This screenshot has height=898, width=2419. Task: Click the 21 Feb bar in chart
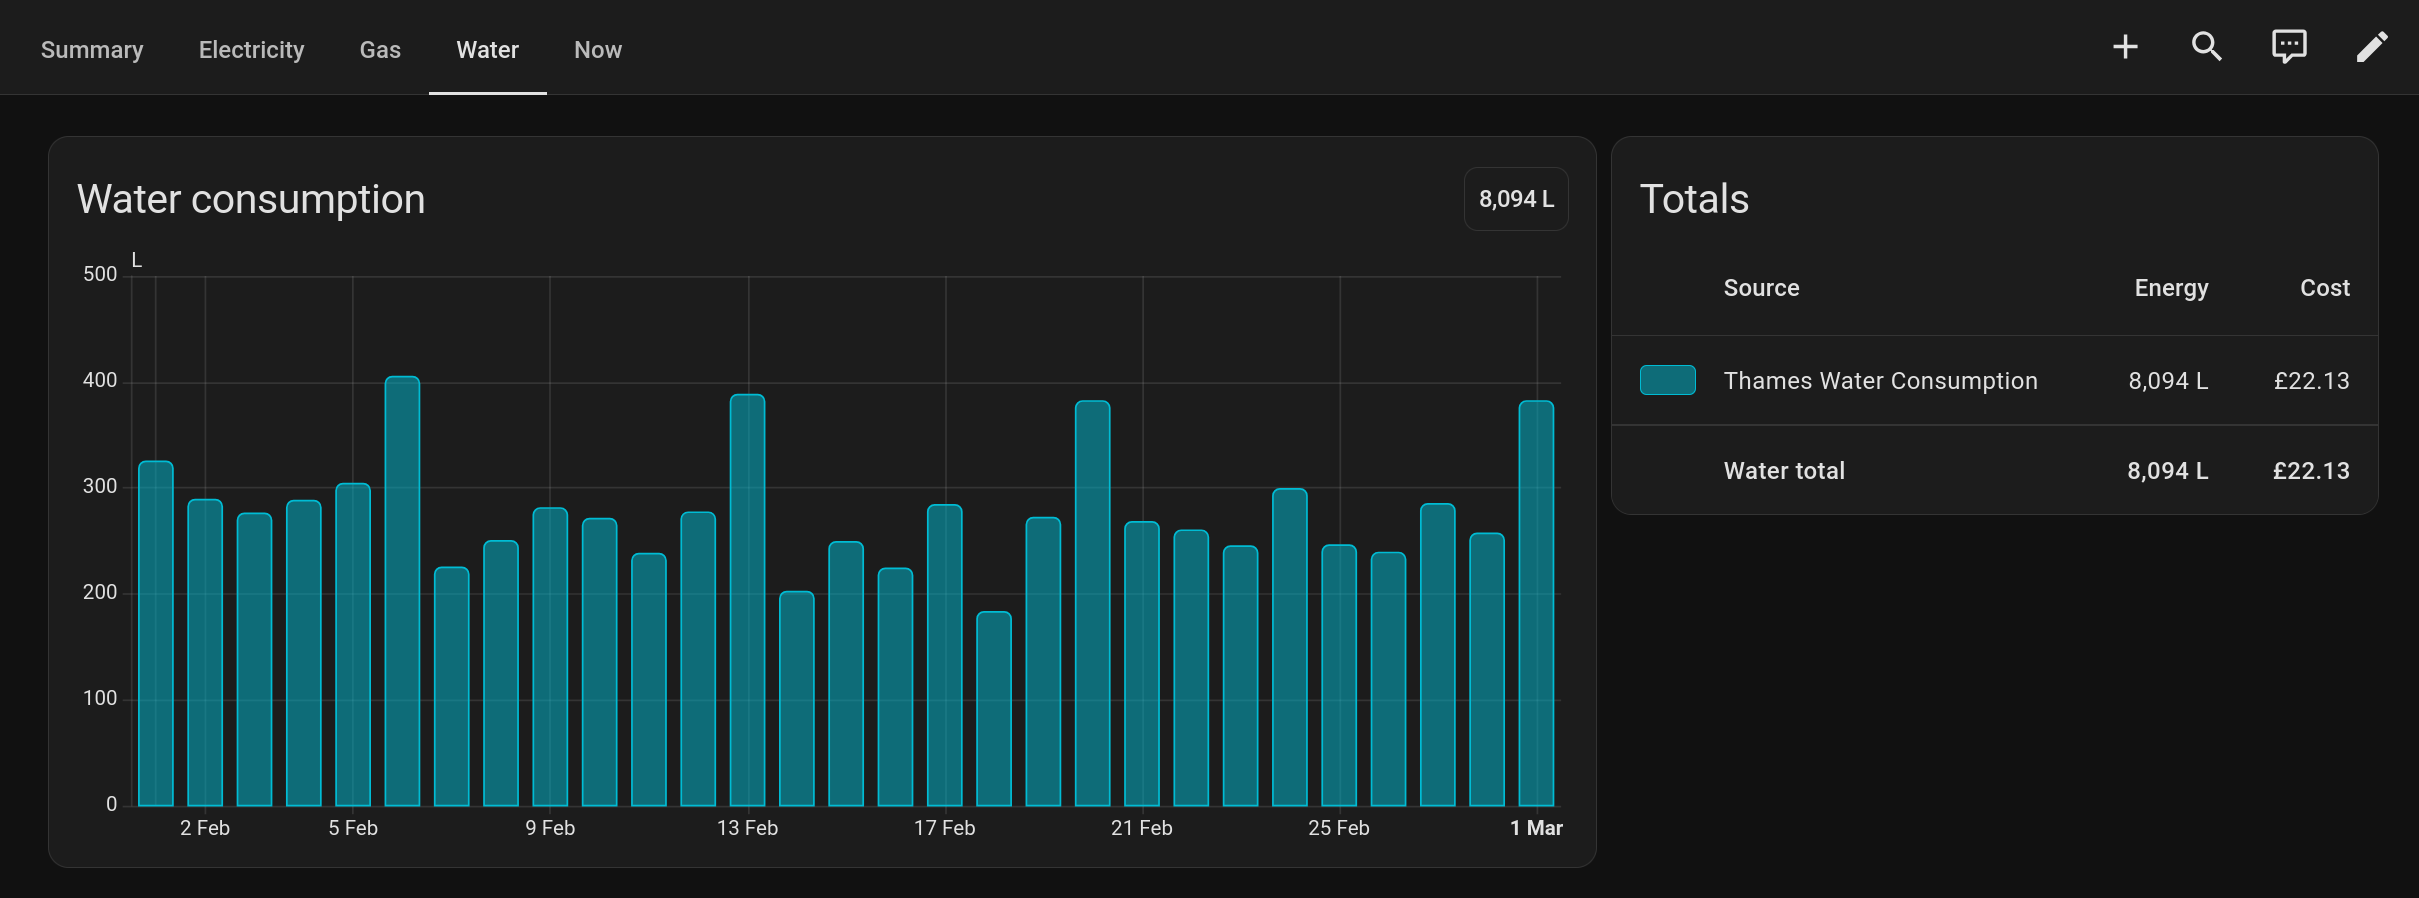(1142, 664)
